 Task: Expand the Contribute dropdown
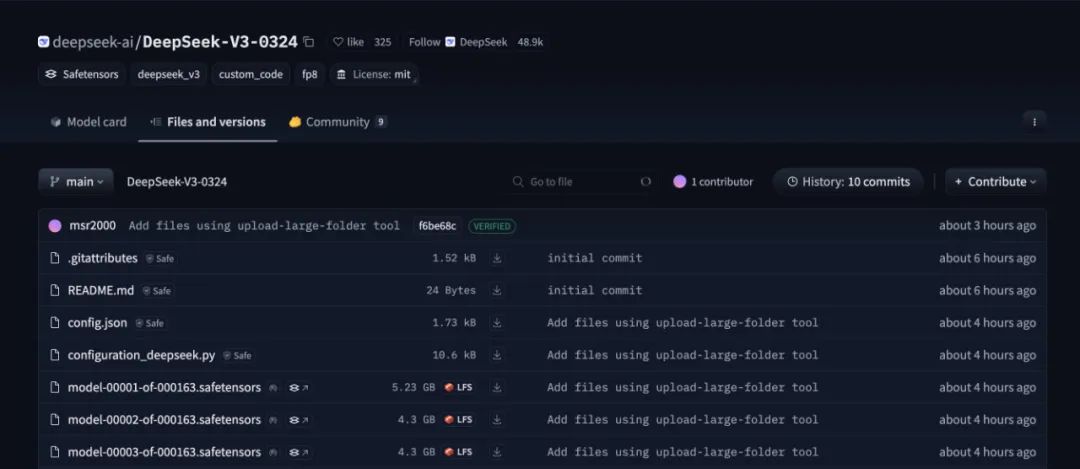click(x=995, y=182)
